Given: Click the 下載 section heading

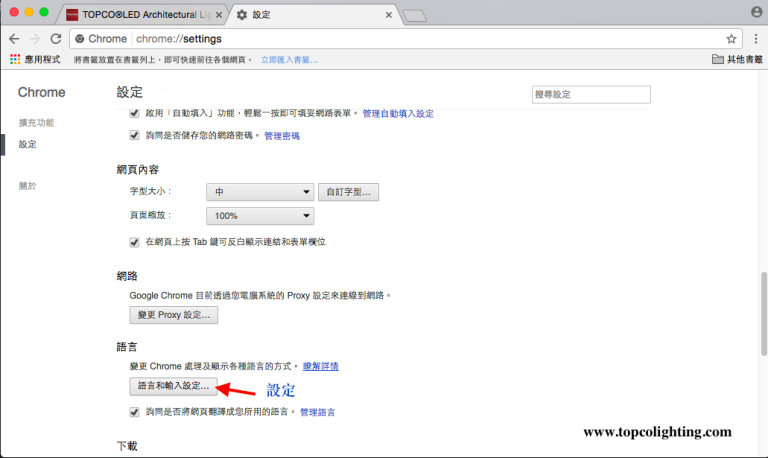Looking at the screenshot, I should [x=127, y=446].
